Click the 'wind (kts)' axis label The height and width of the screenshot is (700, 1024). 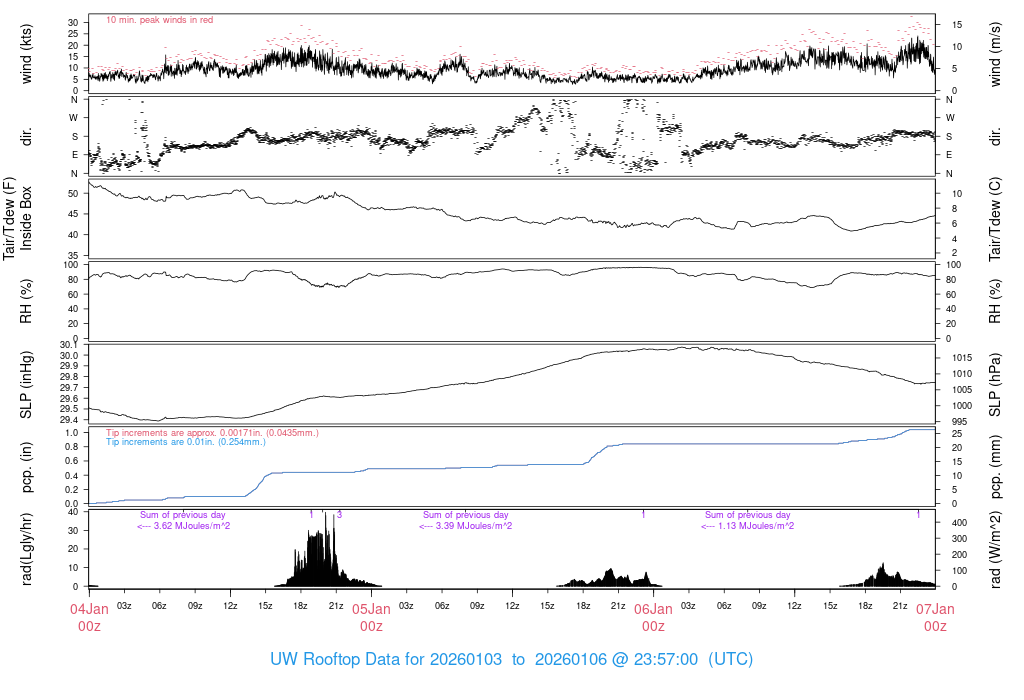click(26, 54)
